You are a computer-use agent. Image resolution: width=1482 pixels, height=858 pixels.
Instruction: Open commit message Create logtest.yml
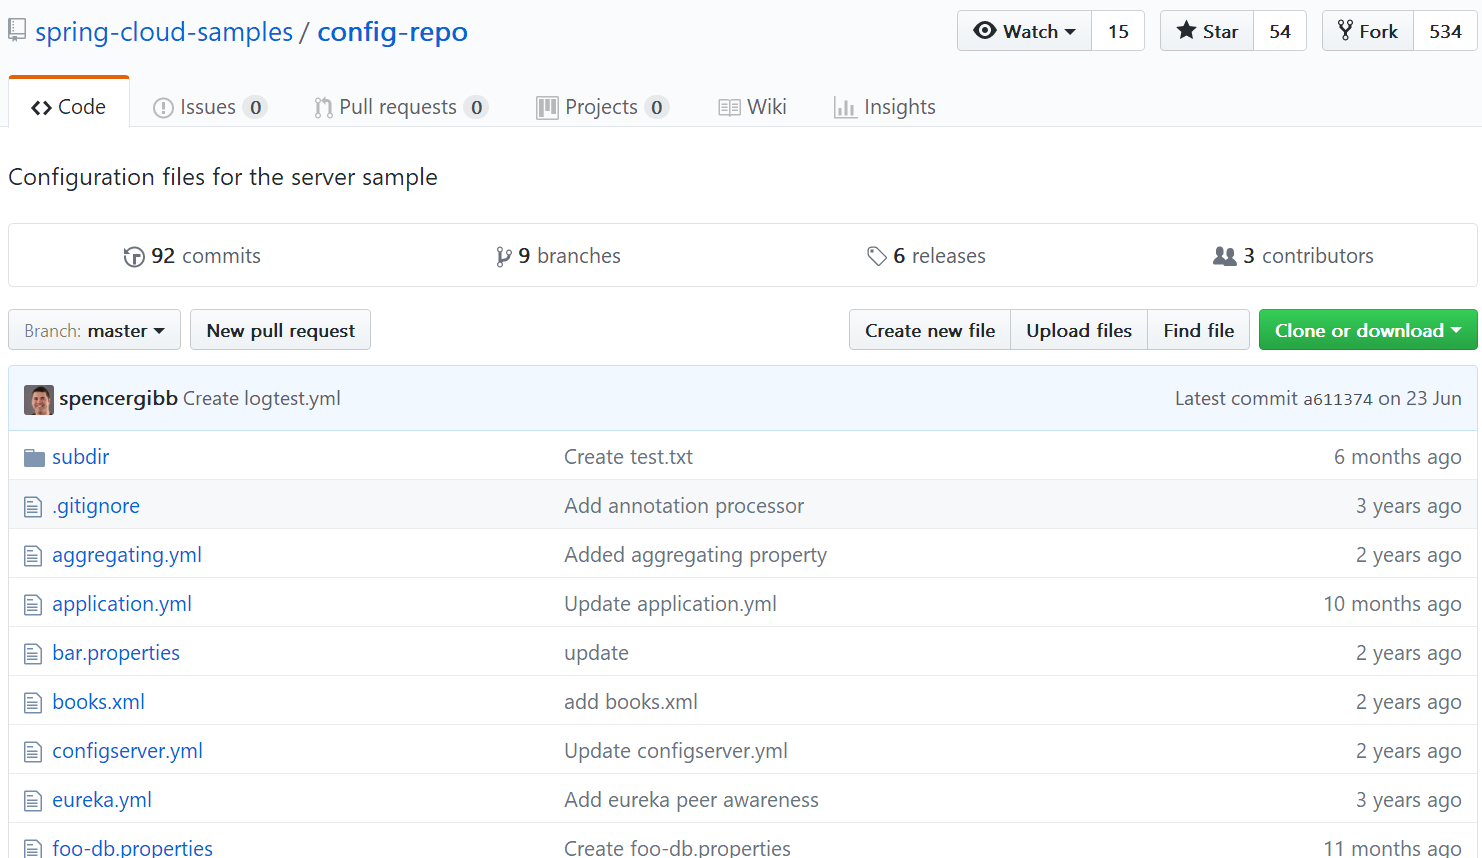tap(262, 398)
